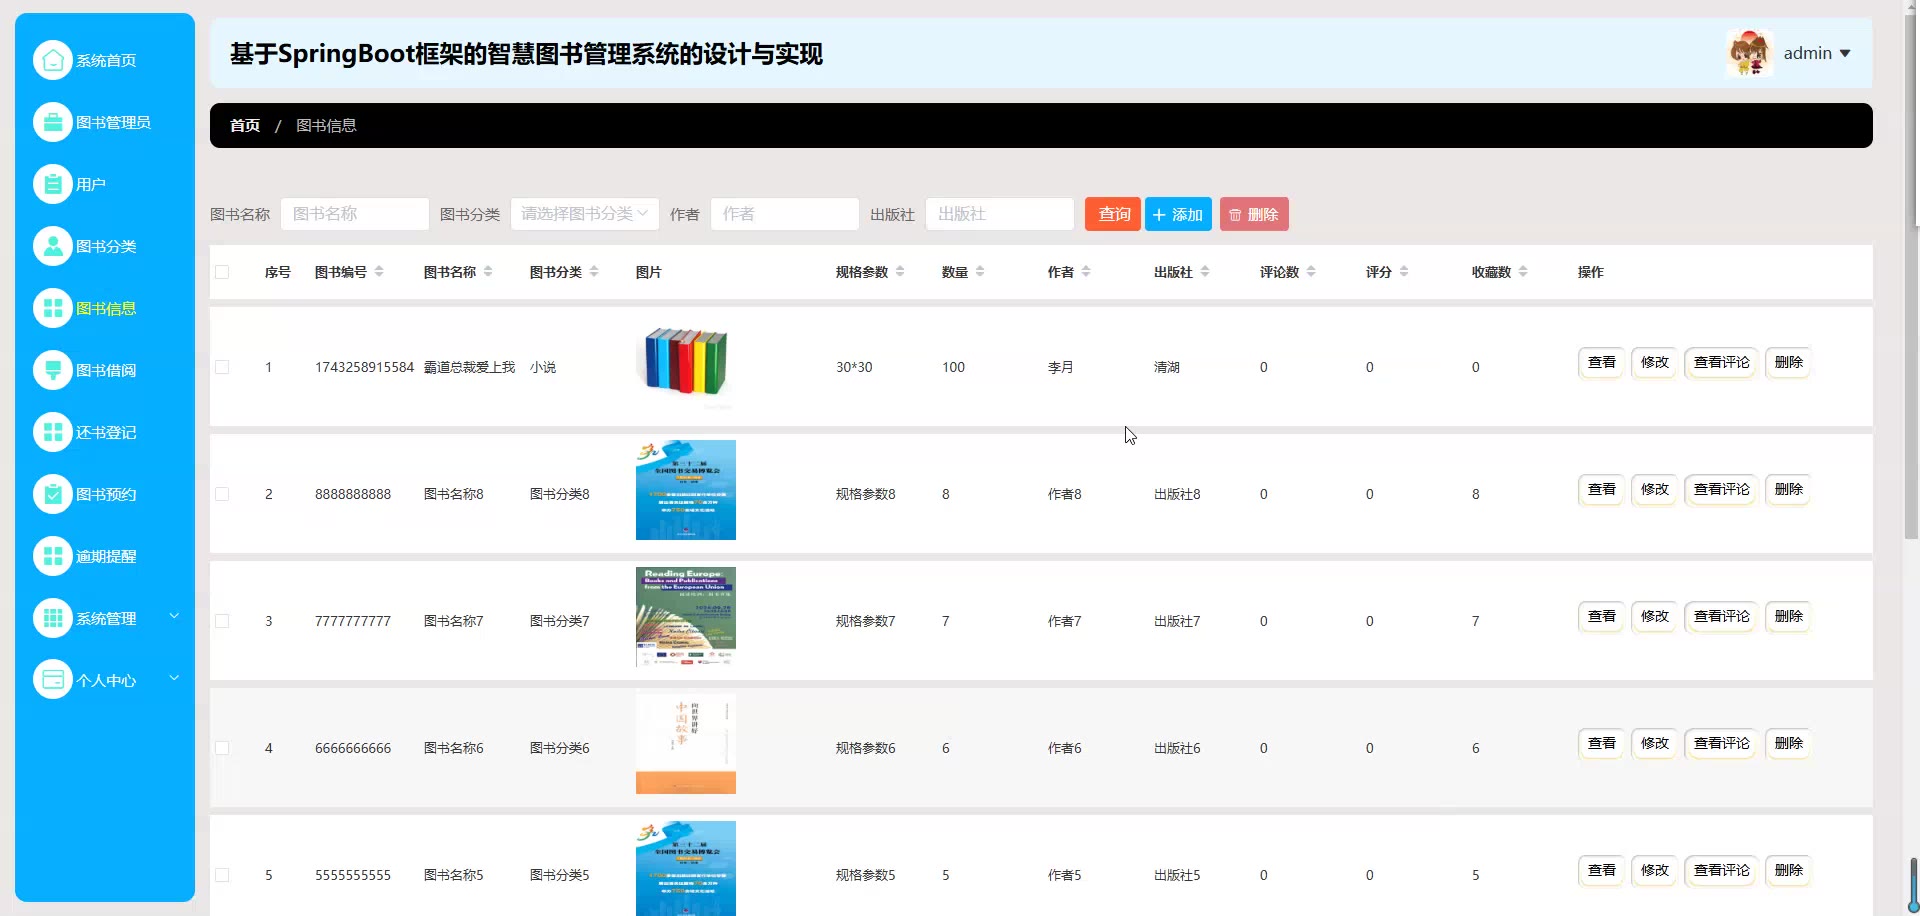The image size is (1920, 916).
Task: Click the 用户 clipboard icon in sidebar
Action: coord(52,184)
